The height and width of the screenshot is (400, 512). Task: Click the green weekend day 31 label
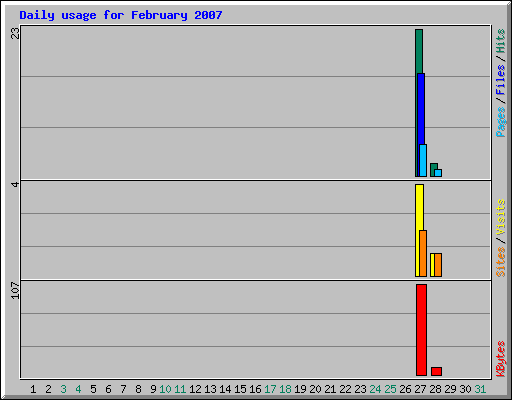coord(480,389)
